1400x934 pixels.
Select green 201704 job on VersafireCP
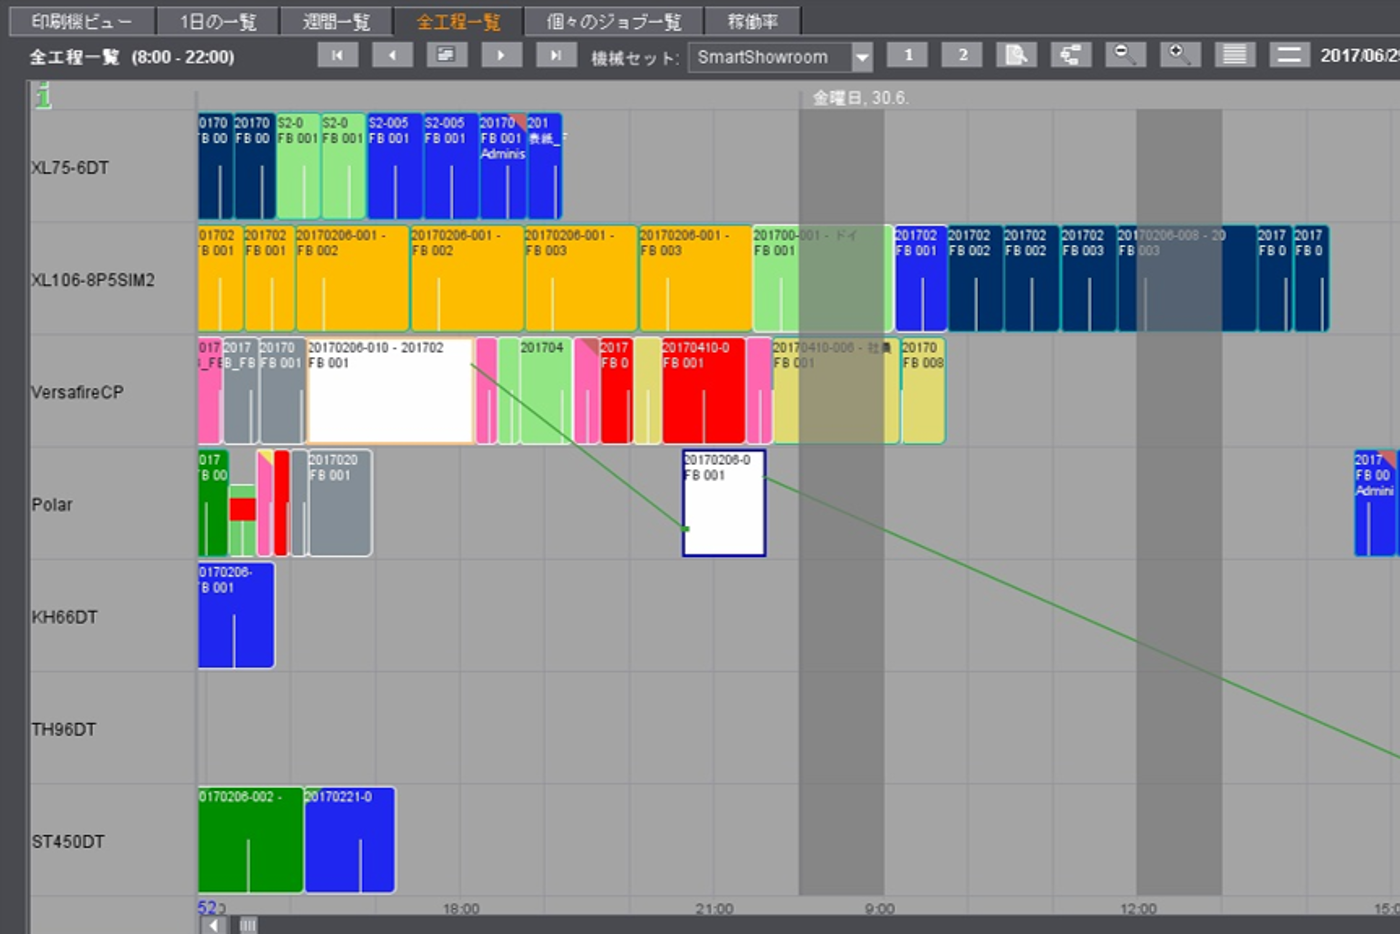(x=545, y=391)
